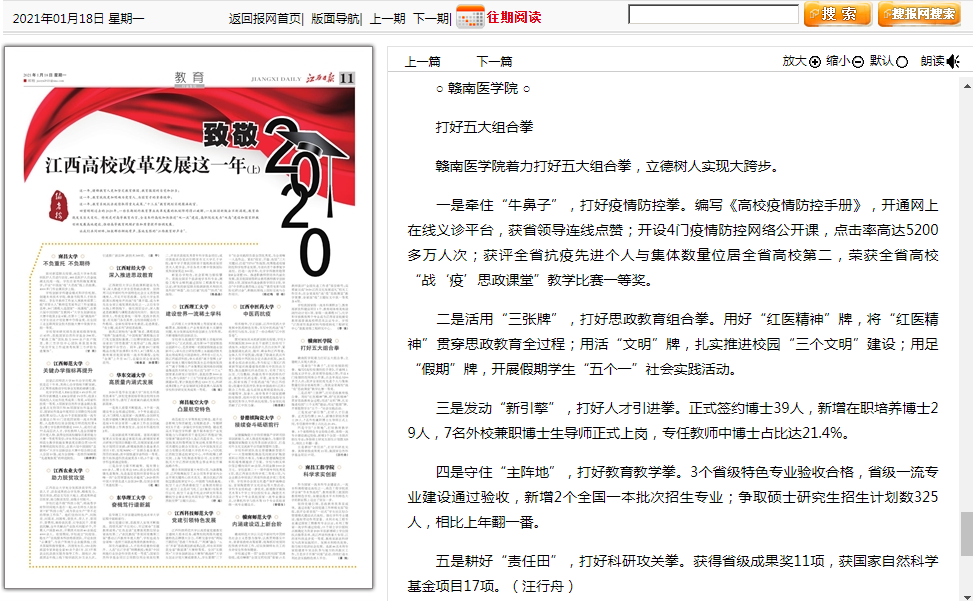Open the calendar icon for past issues
This screenshot has height=601, width=973.
[470, 17]
